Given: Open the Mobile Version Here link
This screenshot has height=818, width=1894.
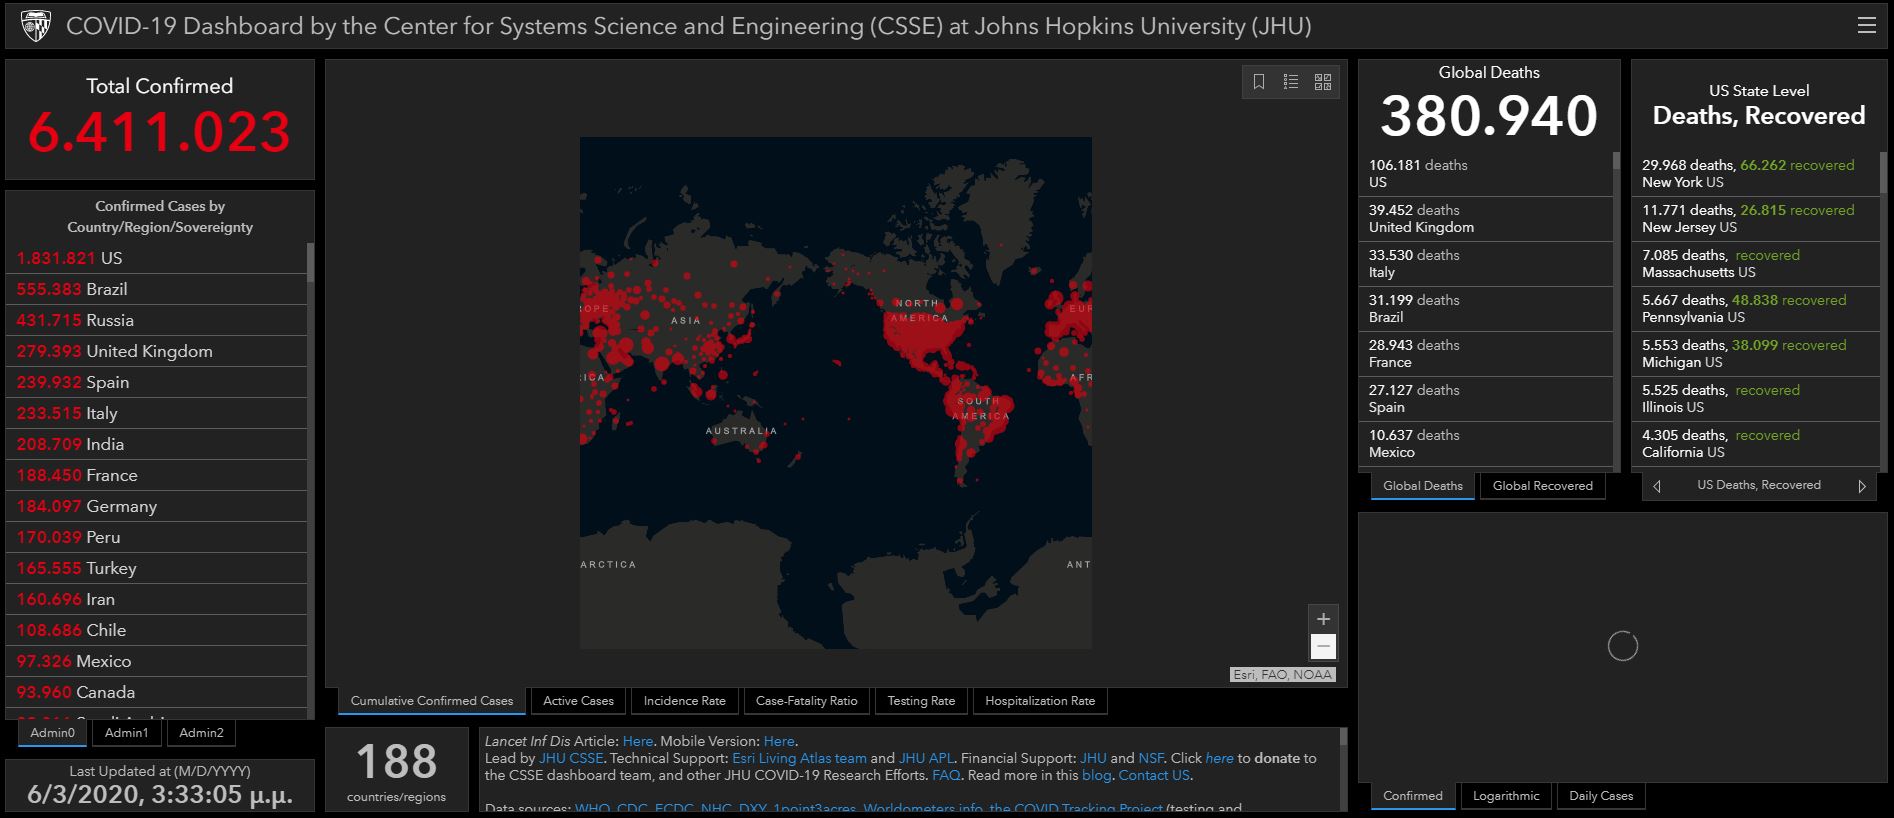Looking at the screenshot, I should click(x=779, y=741).
